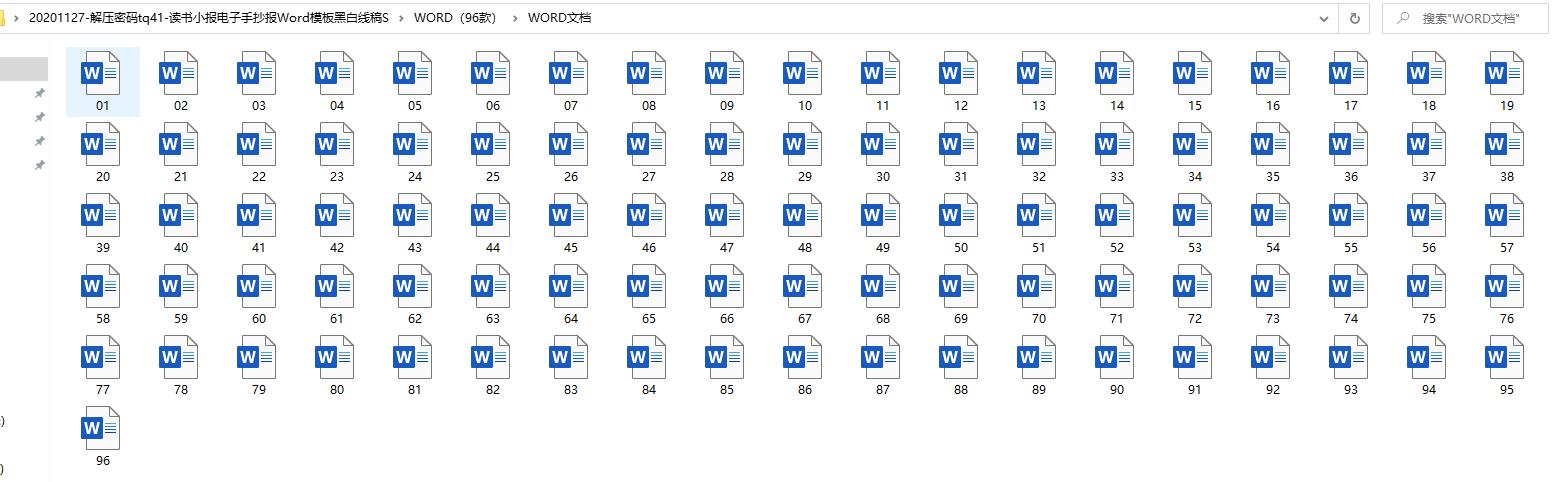
Task: Click the file name label 79
Action: 258,390
